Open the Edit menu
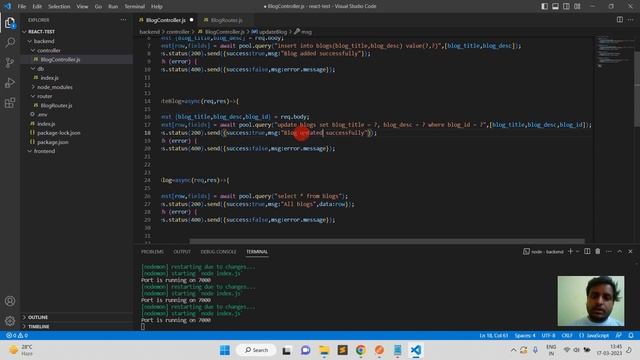The height and width of the screenshot is (360, 640). pyautogui.click(x=37, y=6)
